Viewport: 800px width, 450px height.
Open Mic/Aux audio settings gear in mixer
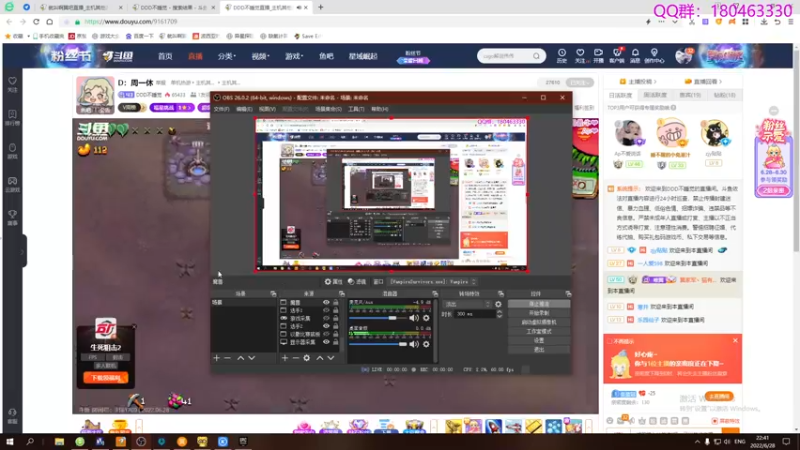[x=426, y=318]
